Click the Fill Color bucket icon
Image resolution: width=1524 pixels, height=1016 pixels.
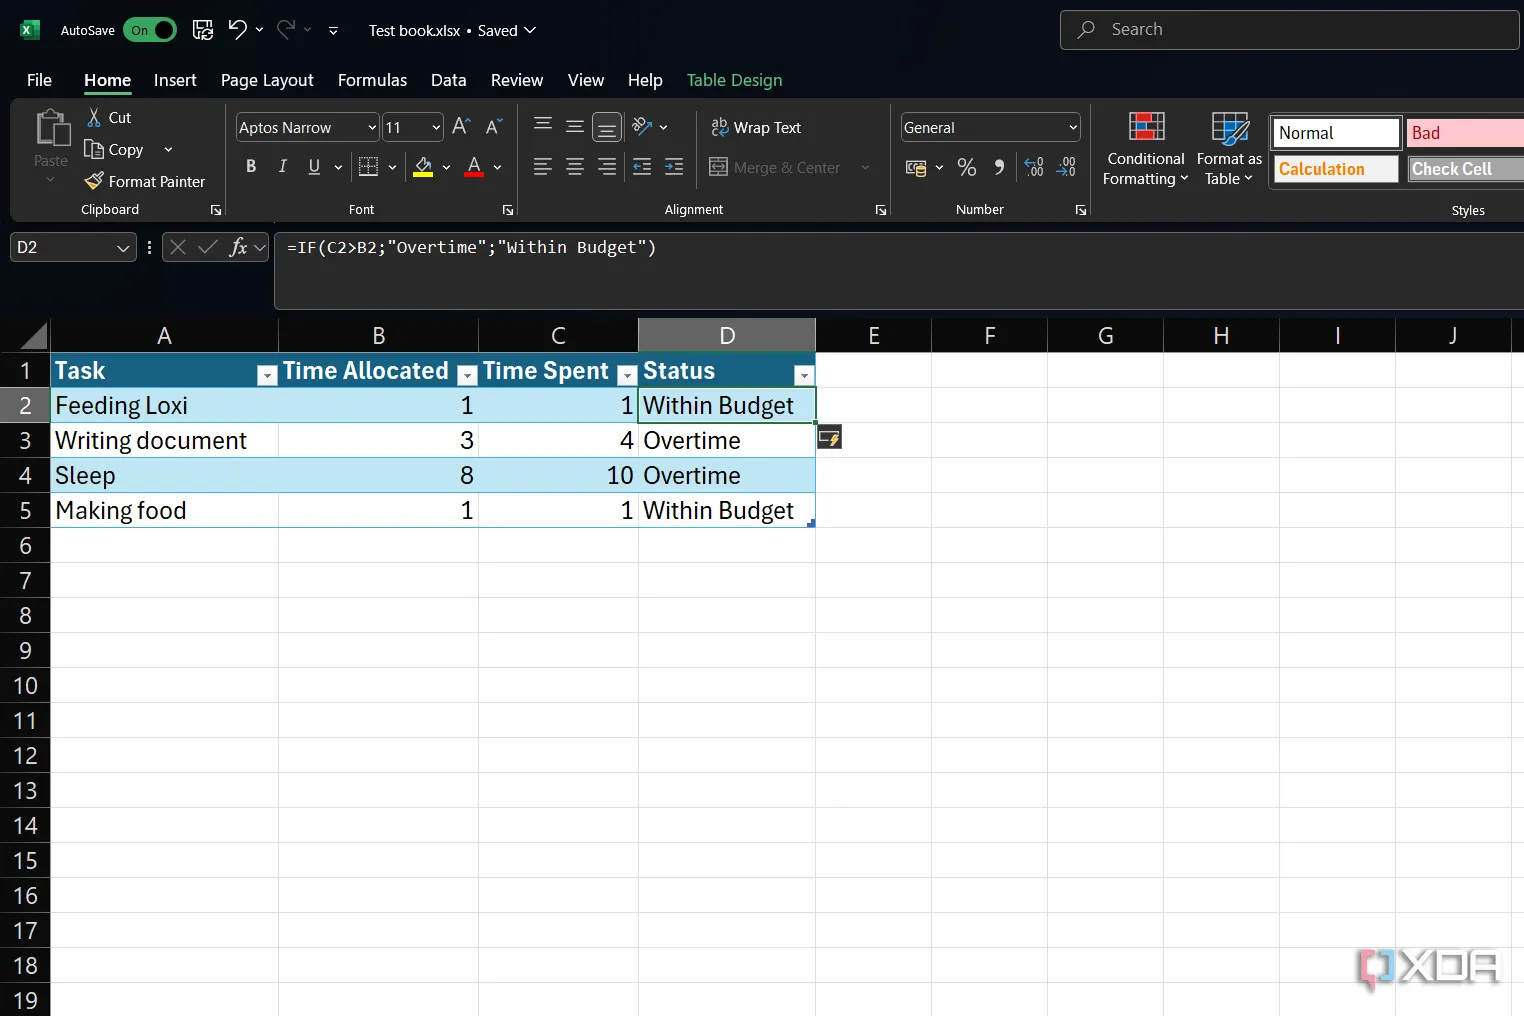tap(423, 167)
